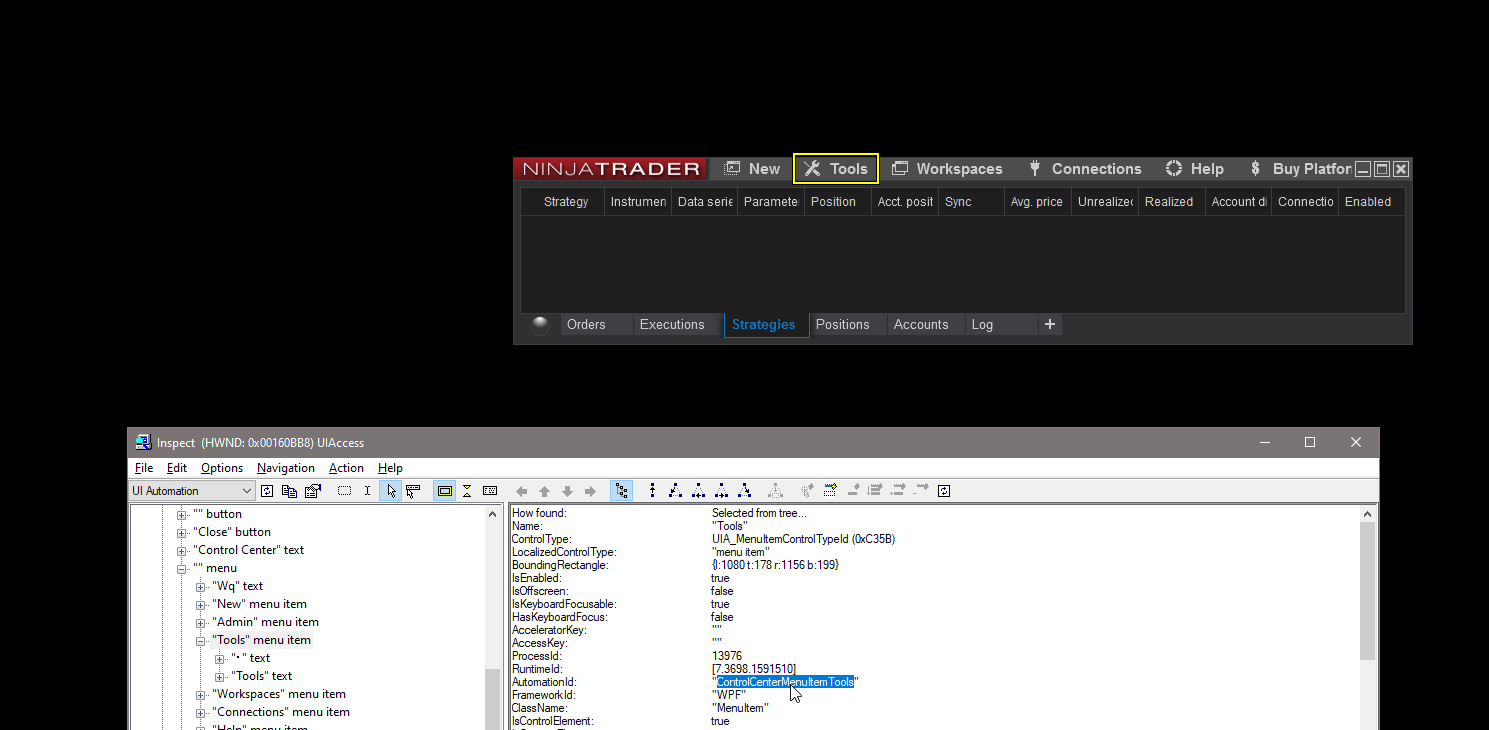The height and width of the screenshot is (730, 1489).
Task: Click the round connection status indicator in NinjaTrader
Action: 540,324
